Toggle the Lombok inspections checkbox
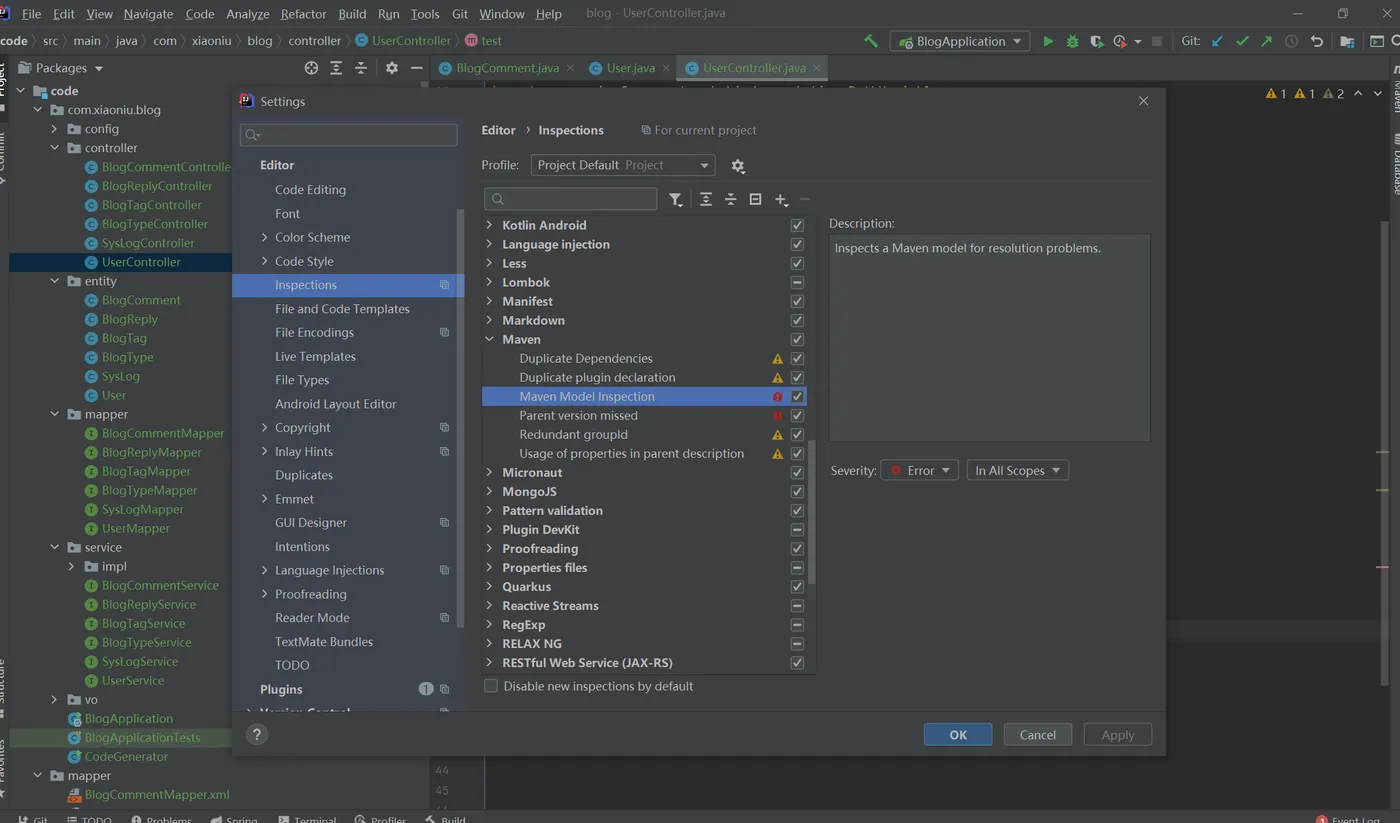 [x=797, y=282]
